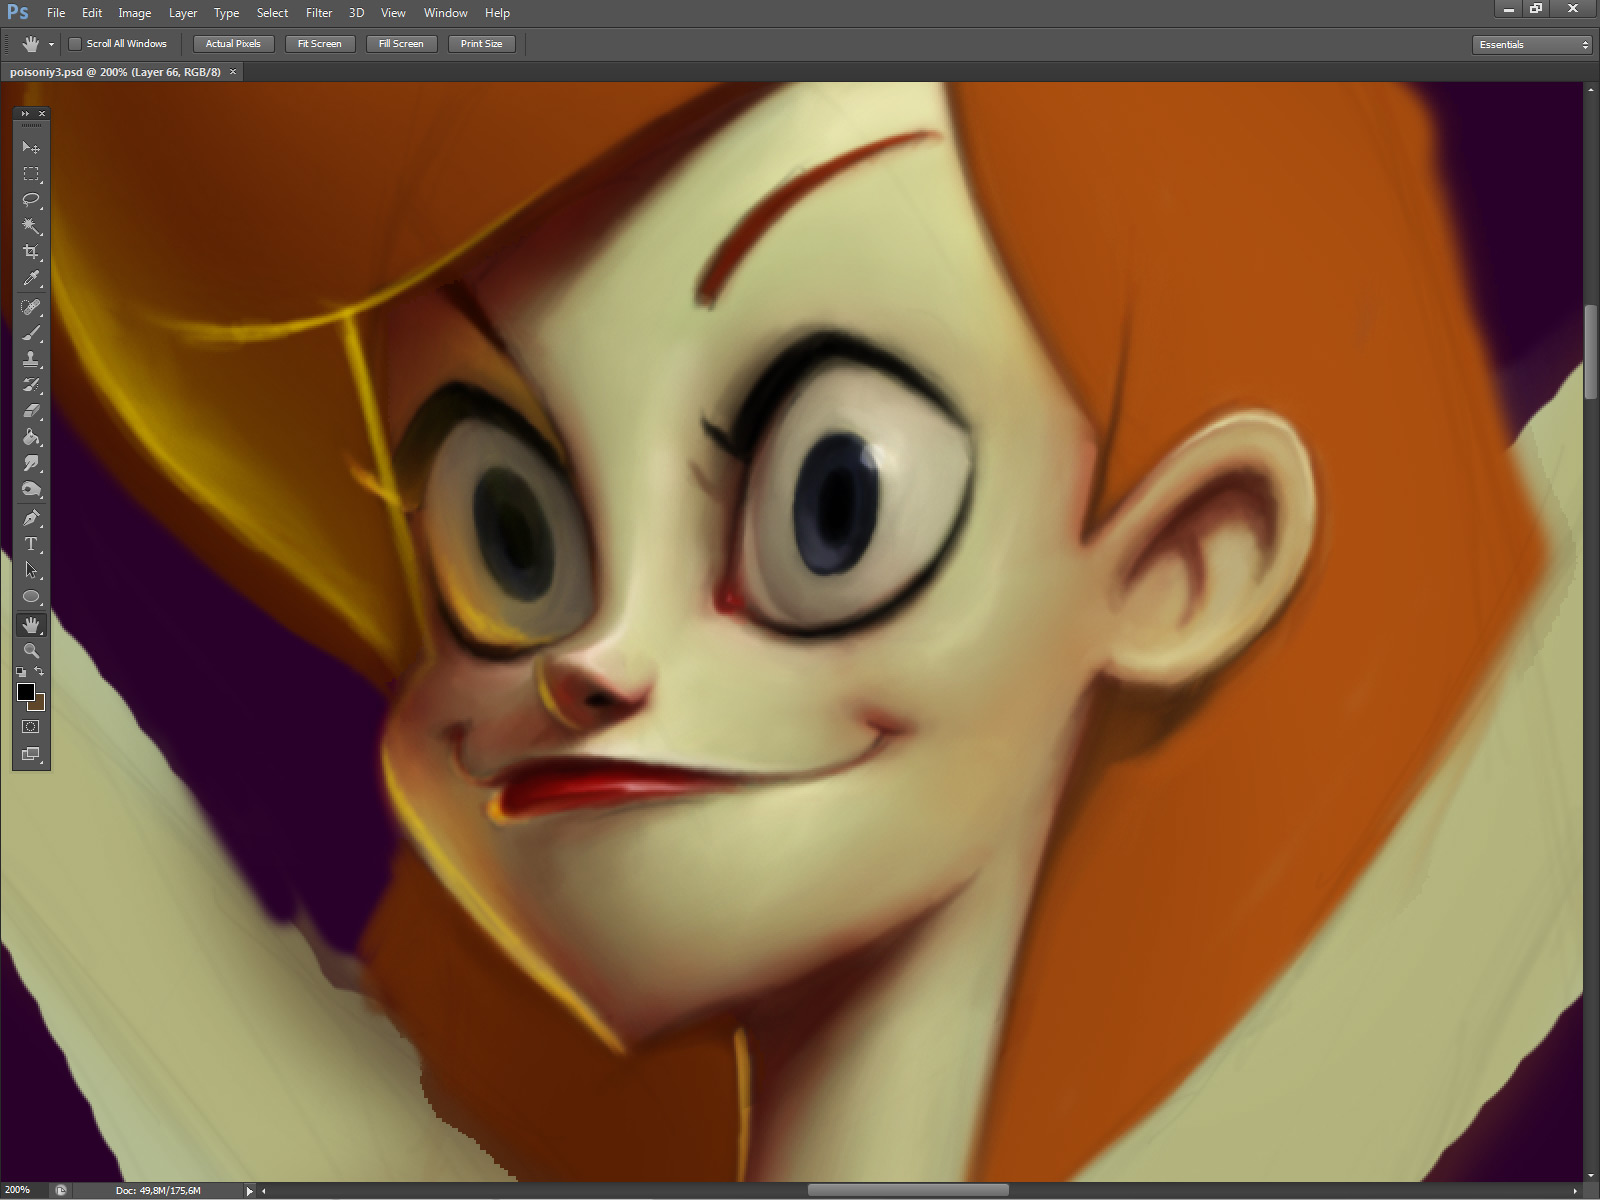Select the Lasso tool

pos(31,200)
